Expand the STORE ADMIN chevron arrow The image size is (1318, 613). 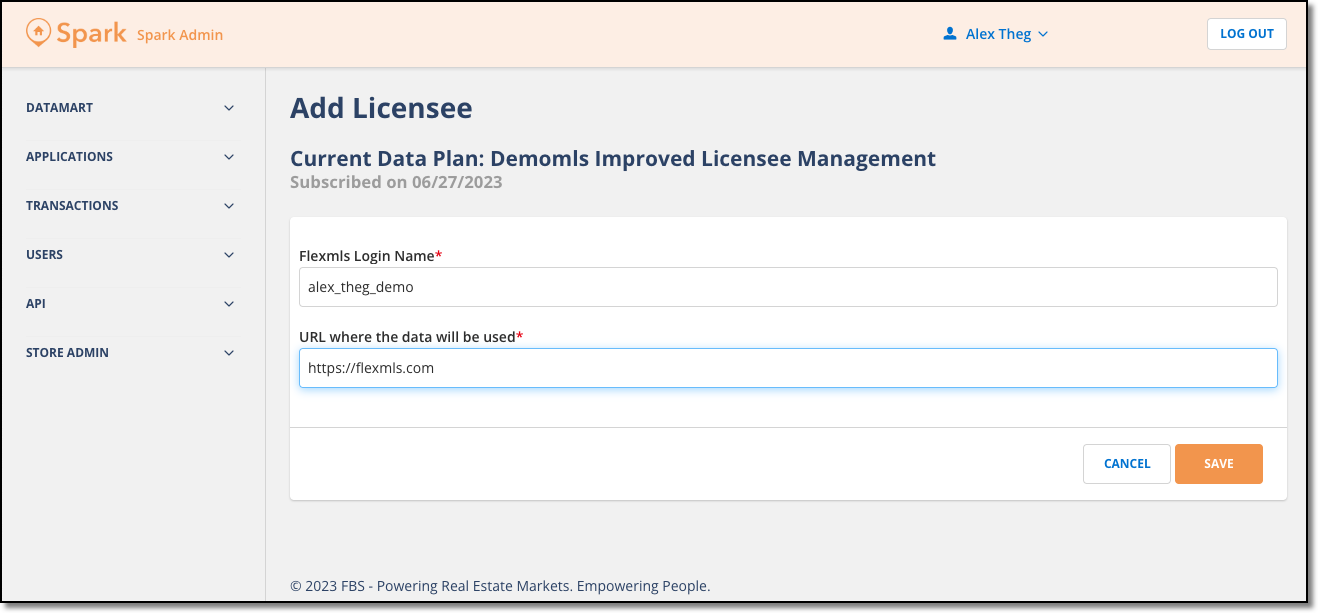[229, 353]
